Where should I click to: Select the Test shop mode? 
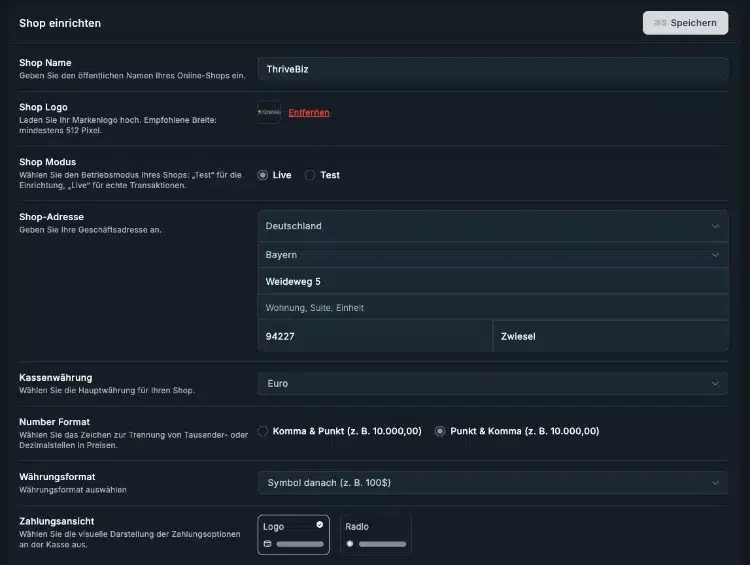point(310,175)
